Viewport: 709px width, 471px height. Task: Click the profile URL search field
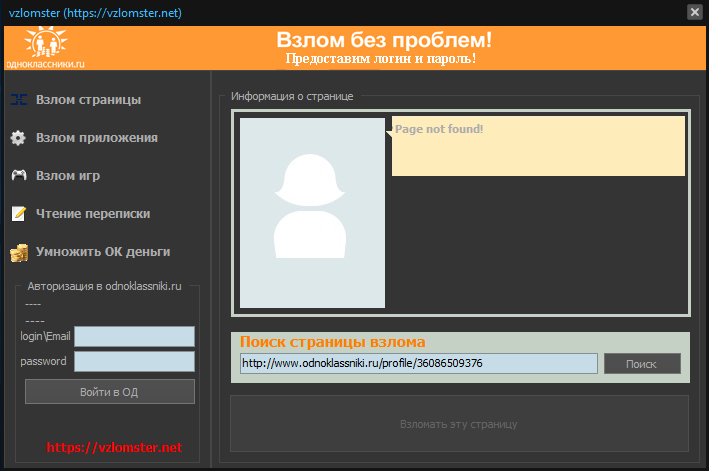[419, 363]
